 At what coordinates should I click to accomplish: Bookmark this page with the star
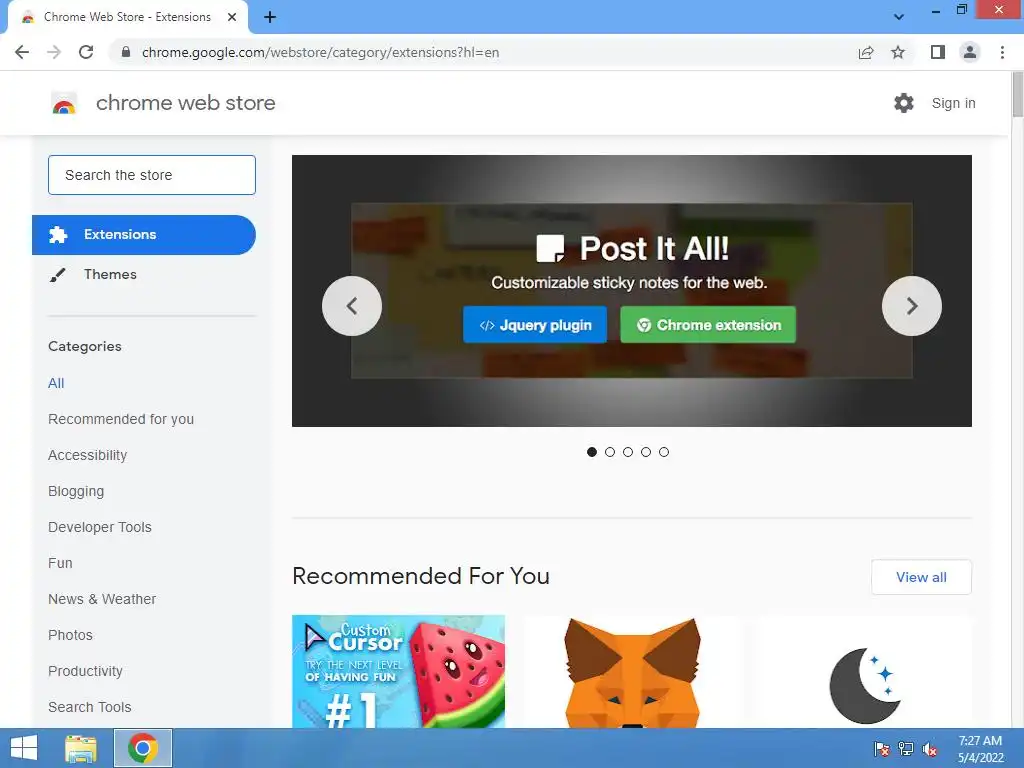898,52
